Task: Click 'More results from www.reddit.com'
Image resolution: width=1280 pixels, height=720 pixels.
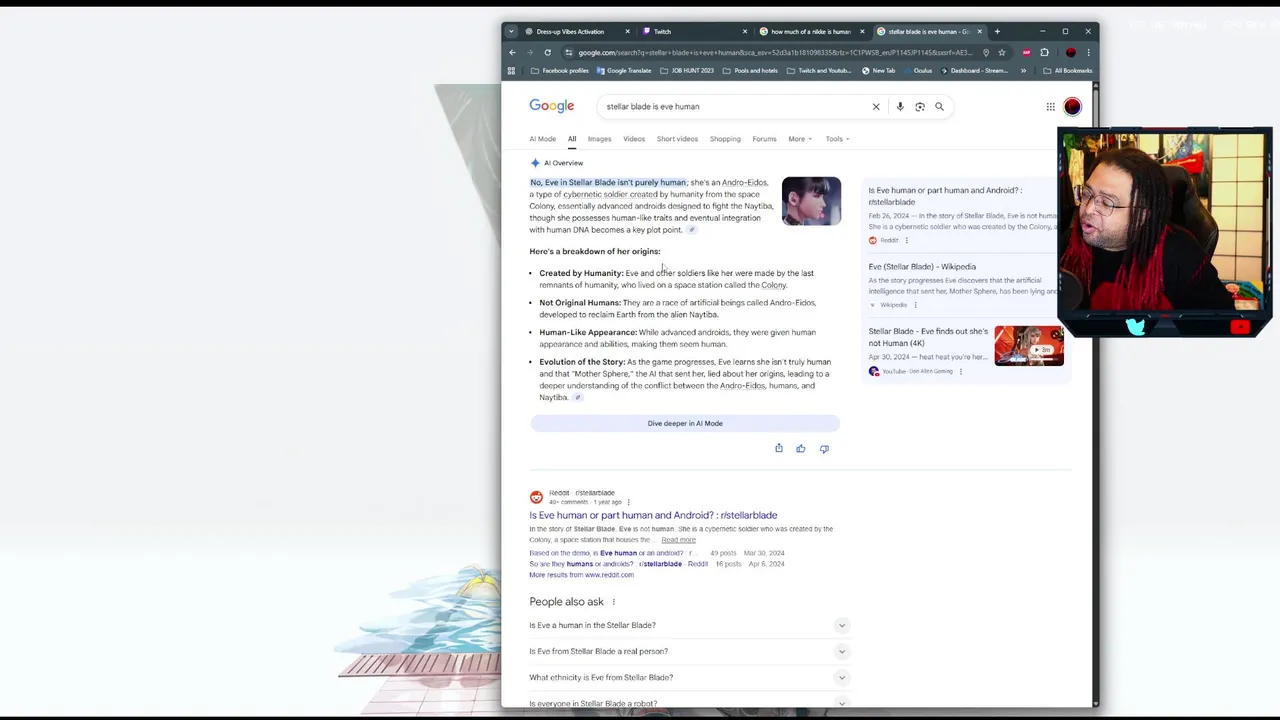Action: tap(581, 575)
